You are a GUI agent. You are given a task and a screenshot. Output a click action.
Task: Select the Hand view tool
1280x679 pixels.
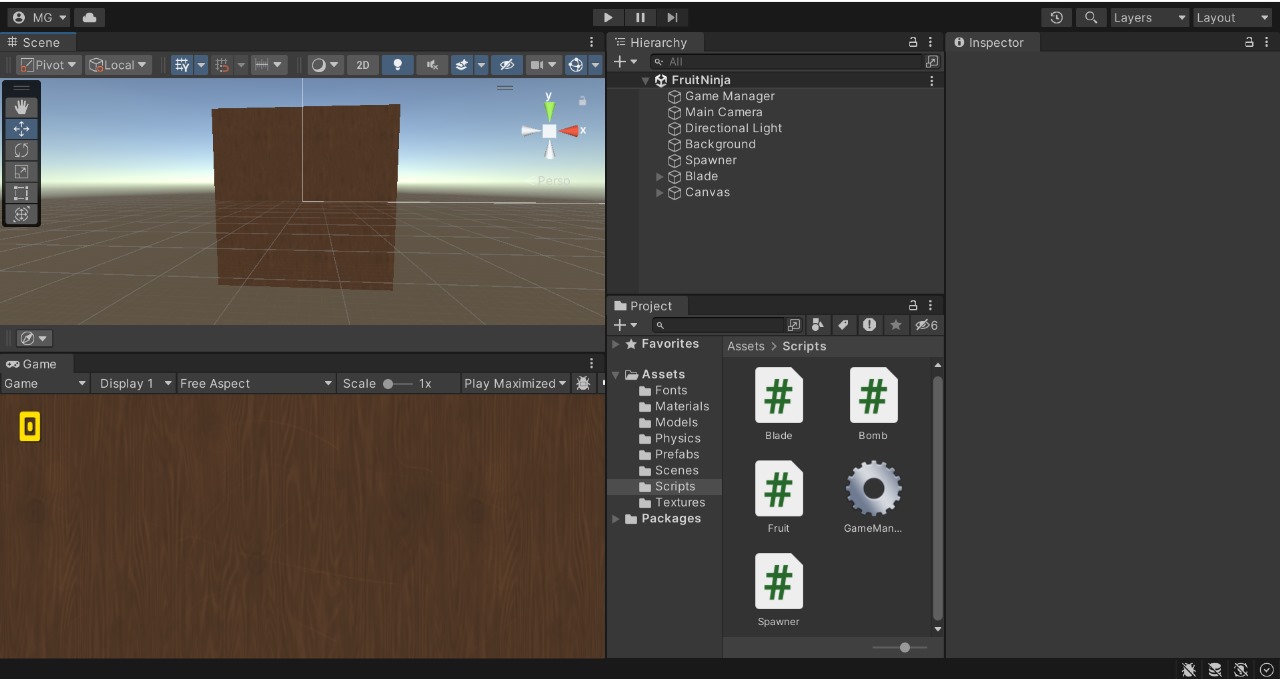coord(21,107)
